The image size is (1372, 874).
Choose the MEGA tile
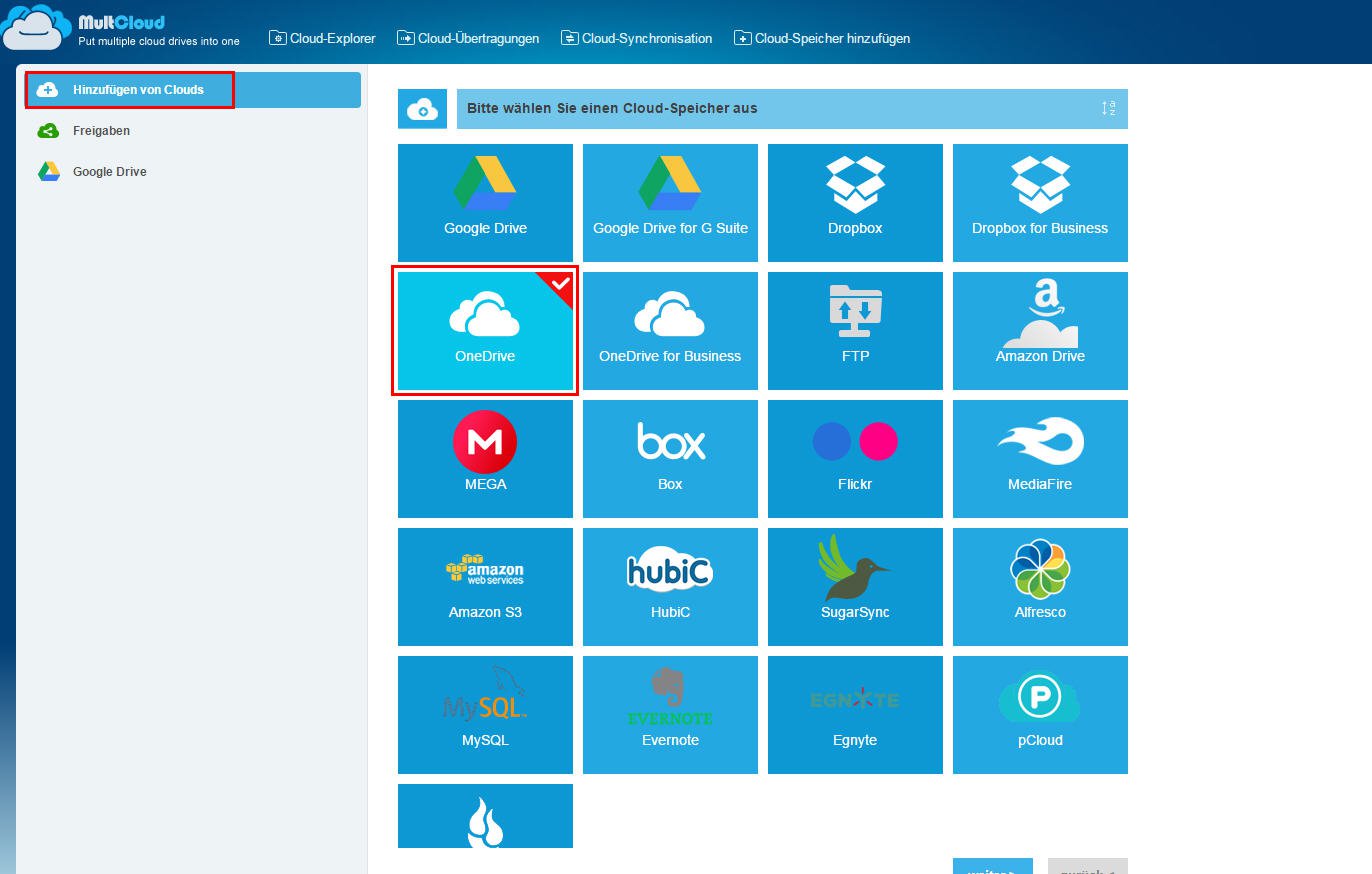coord(485,459)
